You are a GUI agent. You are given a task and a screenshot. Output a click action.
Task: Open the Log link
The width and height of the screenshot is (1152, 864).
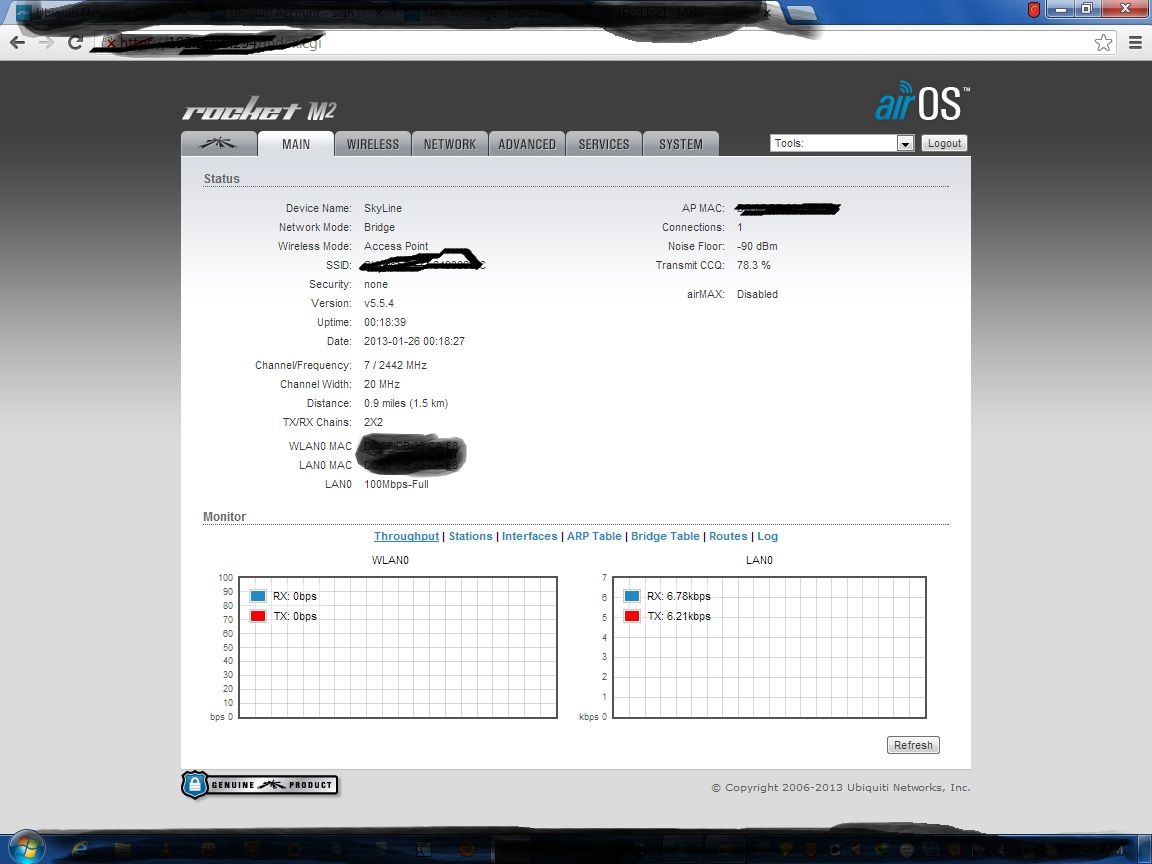767,536
